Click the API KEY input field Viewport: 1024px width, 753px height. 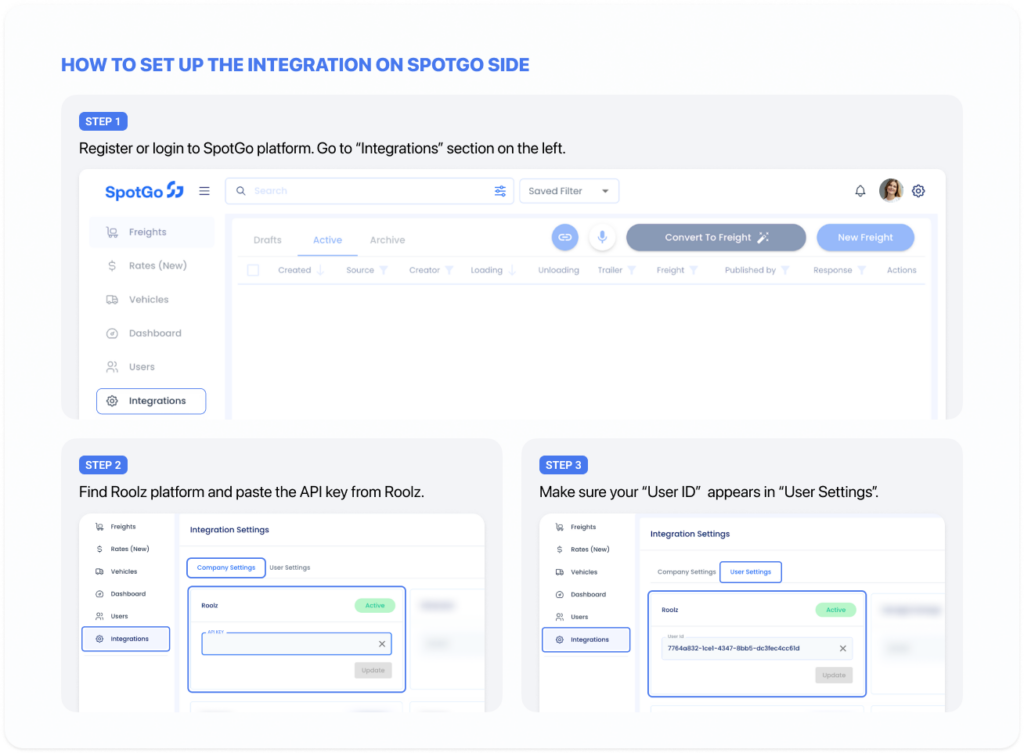[296, 644]
